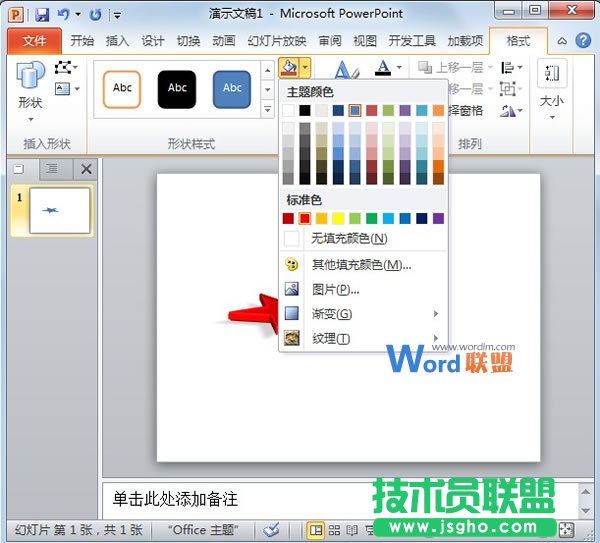Click the Group objects icon
This screenshot has width=600, height=543.
507,89
